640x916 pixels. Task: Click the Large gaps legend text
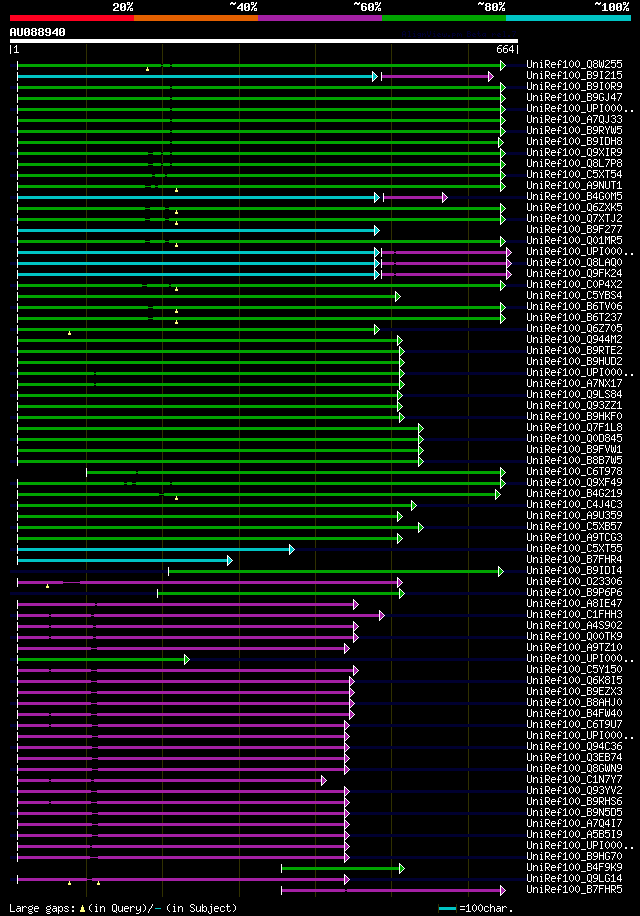point(123,908)
